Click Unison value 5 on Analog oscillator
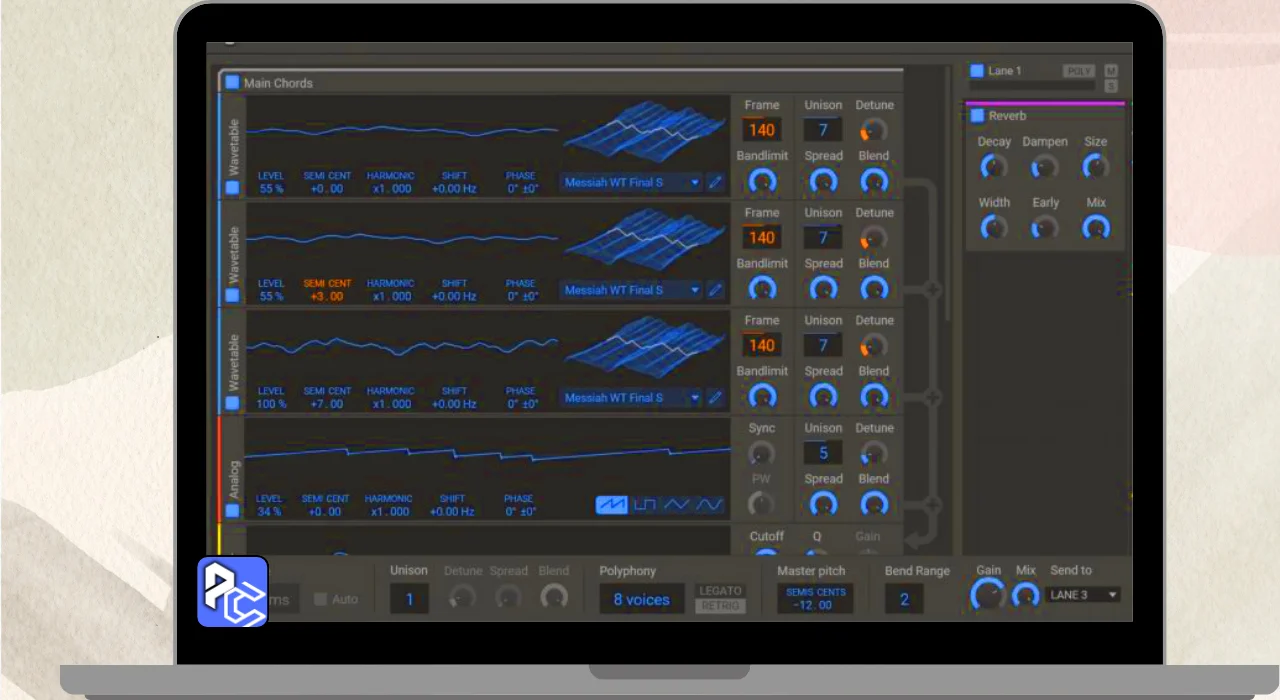The height and width of the screenshot is (700, 1280). click(823, 452)
